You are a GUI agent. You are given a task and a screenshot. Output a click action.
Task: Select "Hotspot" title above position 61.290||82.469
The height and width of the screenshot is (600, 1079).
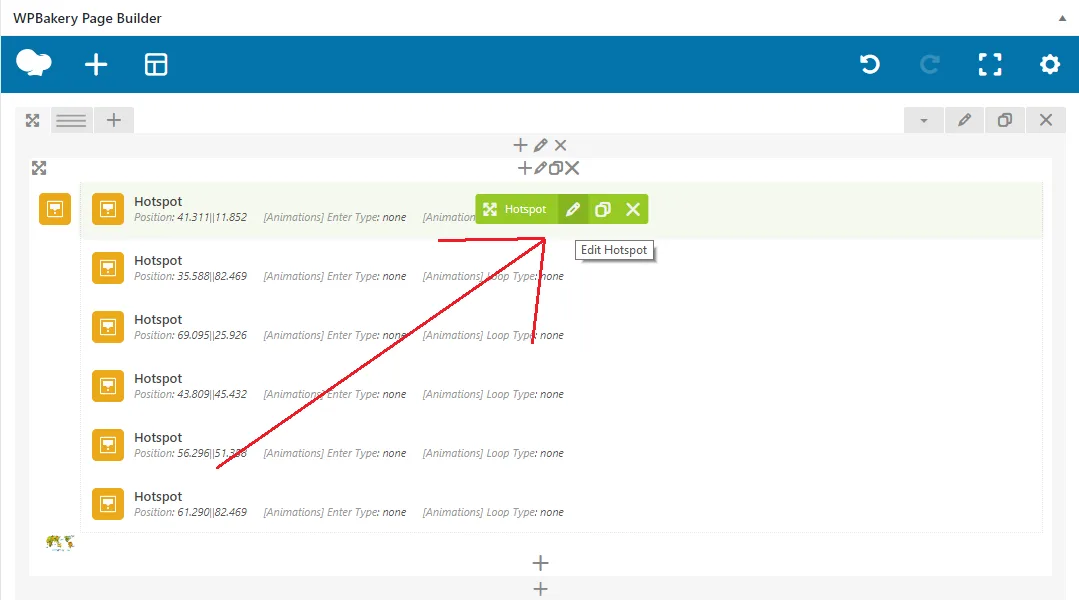158,497
